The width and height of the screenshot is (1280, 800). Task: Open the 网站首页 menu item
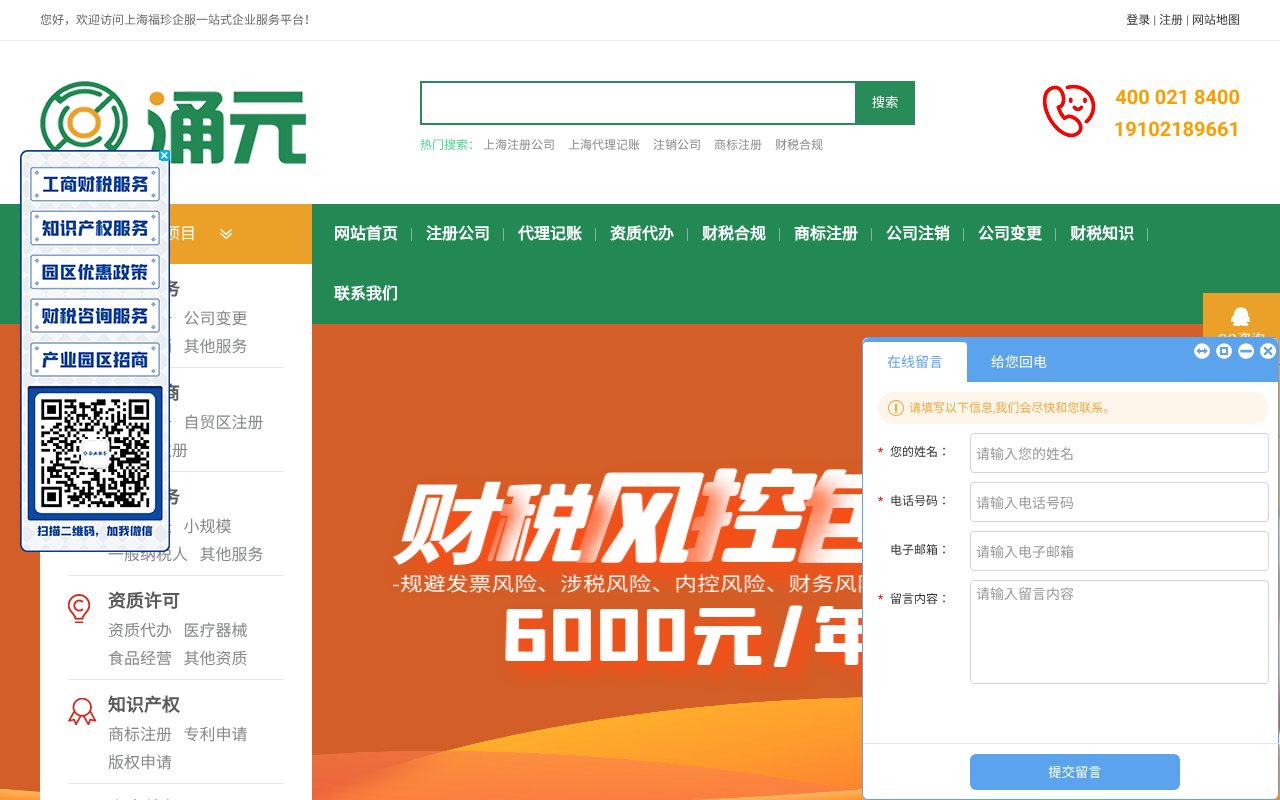pos(365,233)
